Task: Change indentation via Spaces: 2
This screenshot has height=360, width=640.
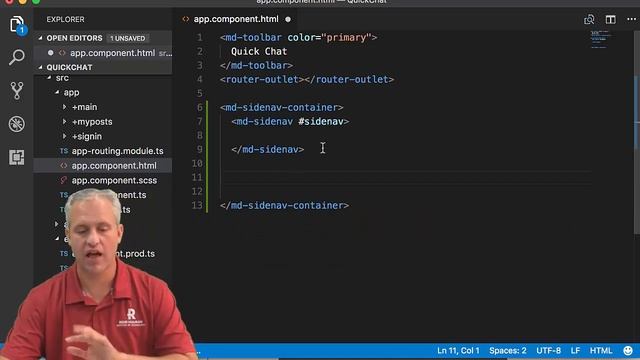Action: click(x=508, y=351)
